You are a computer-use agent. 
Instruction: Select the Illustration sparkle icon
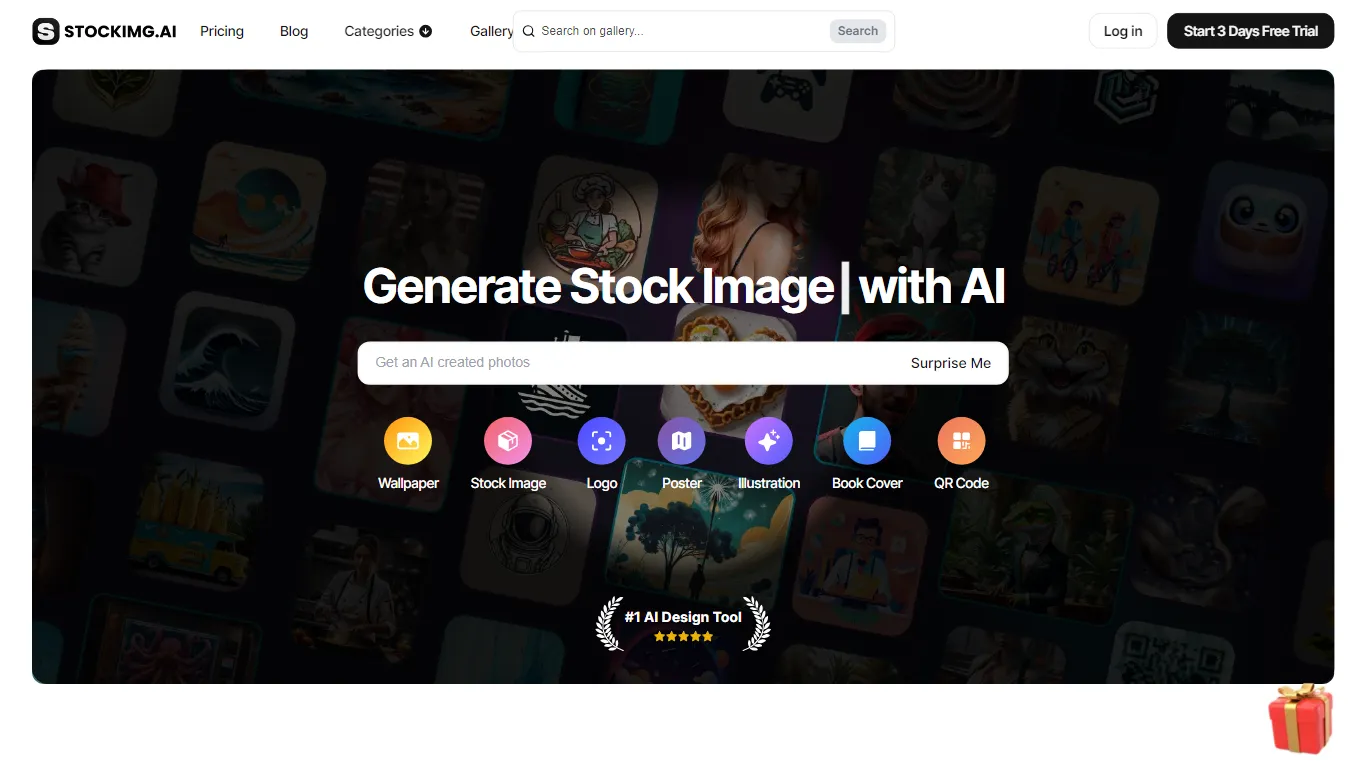pyautogui.click(x=769, y=441)
